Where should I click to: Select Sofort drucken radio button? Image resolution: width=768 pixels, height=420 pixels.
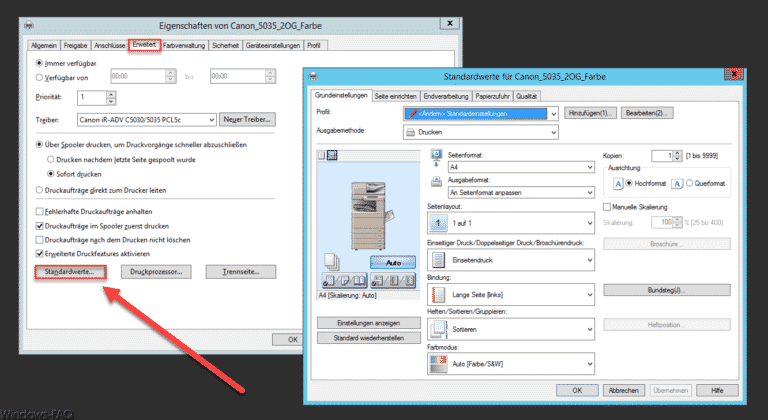point(50,173)
